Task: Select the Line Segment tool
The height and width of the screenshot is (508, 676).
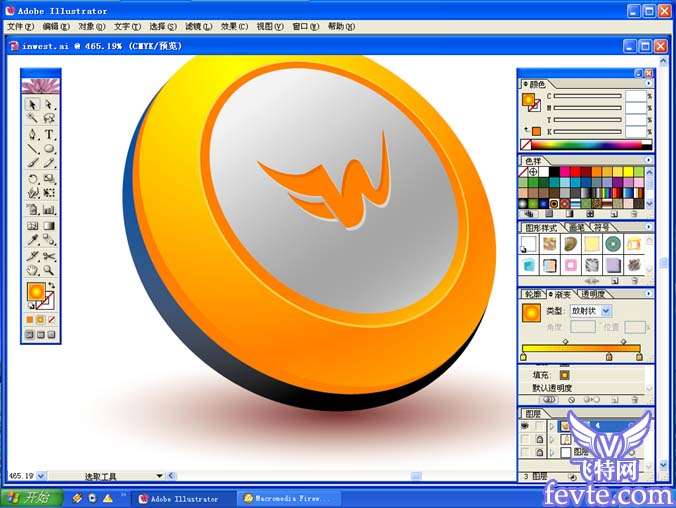Action: click(32, 149)
